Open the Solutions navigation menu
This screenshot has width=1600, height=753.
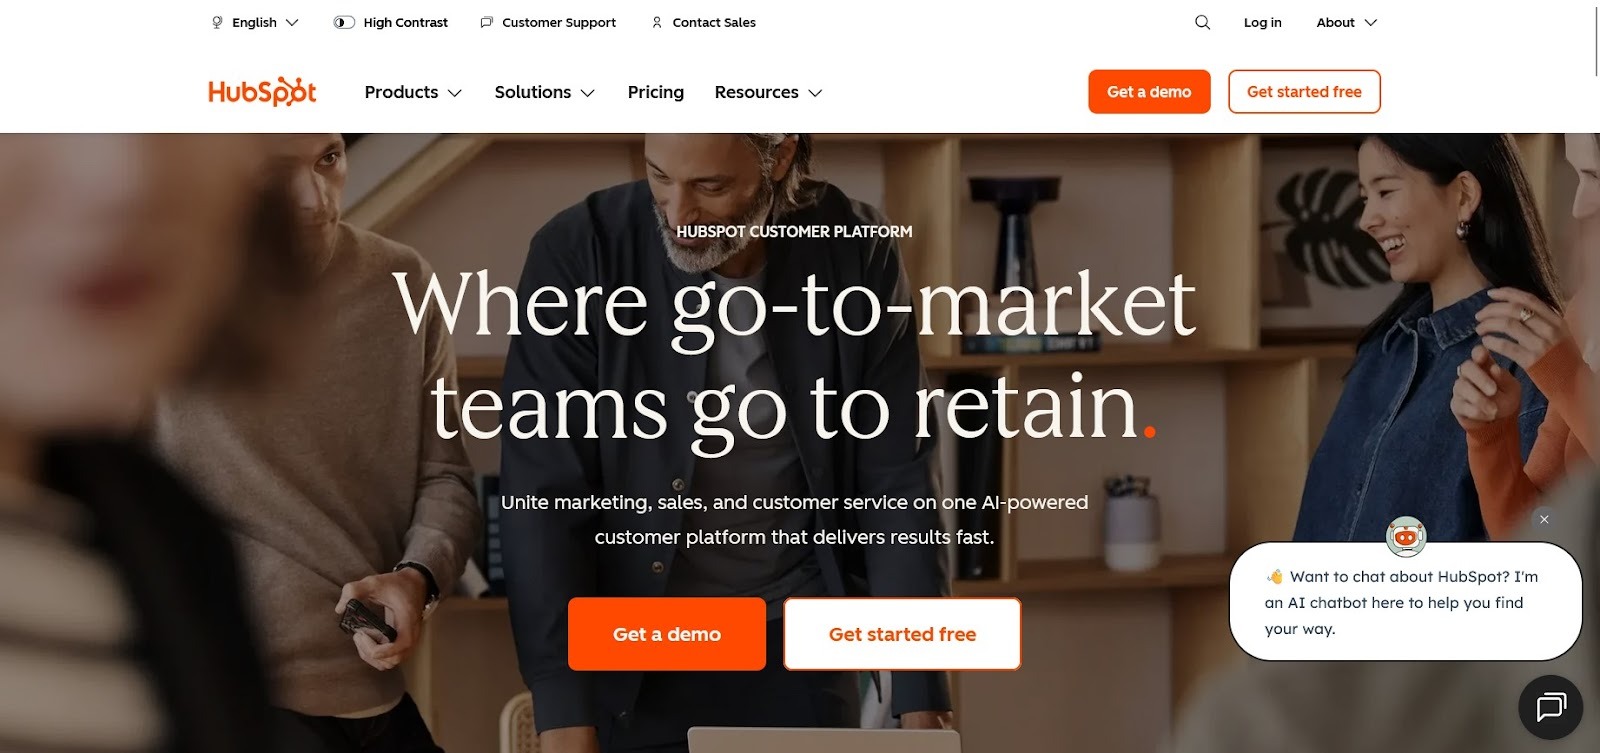click(x=545, y=92)
